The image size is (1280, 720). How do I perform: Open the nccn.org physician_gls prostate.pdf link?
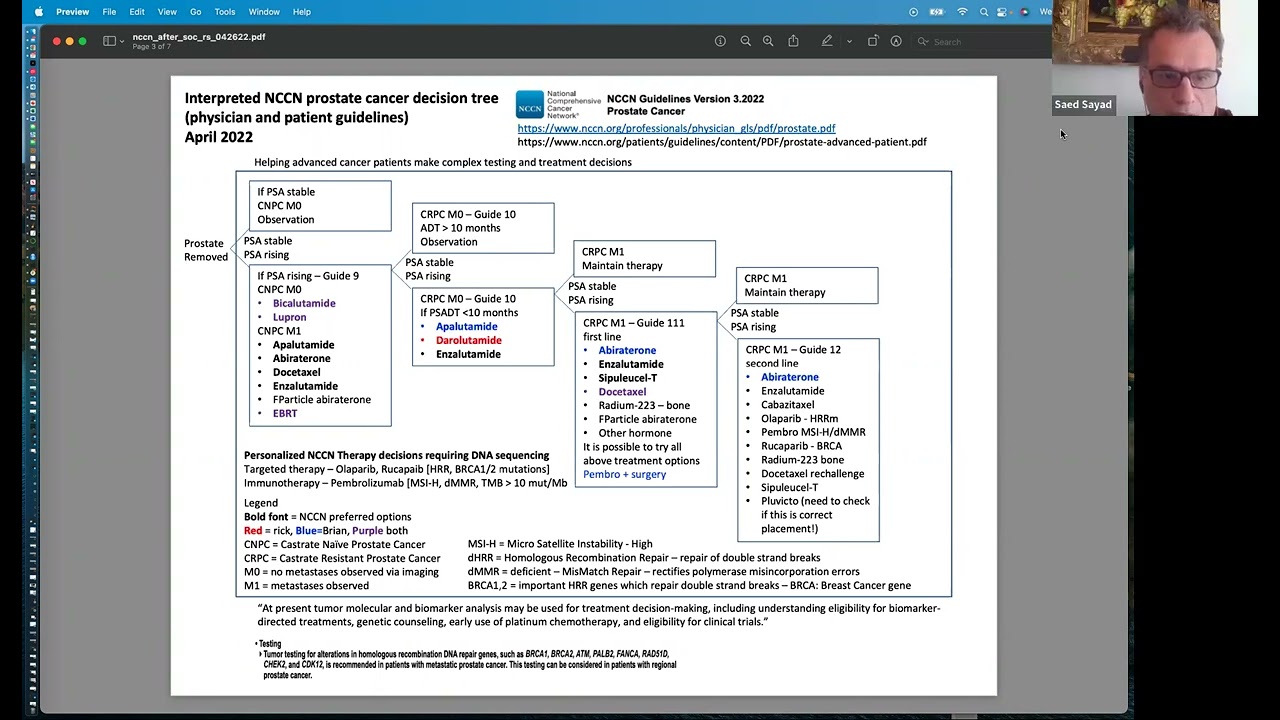coord(676,128)
